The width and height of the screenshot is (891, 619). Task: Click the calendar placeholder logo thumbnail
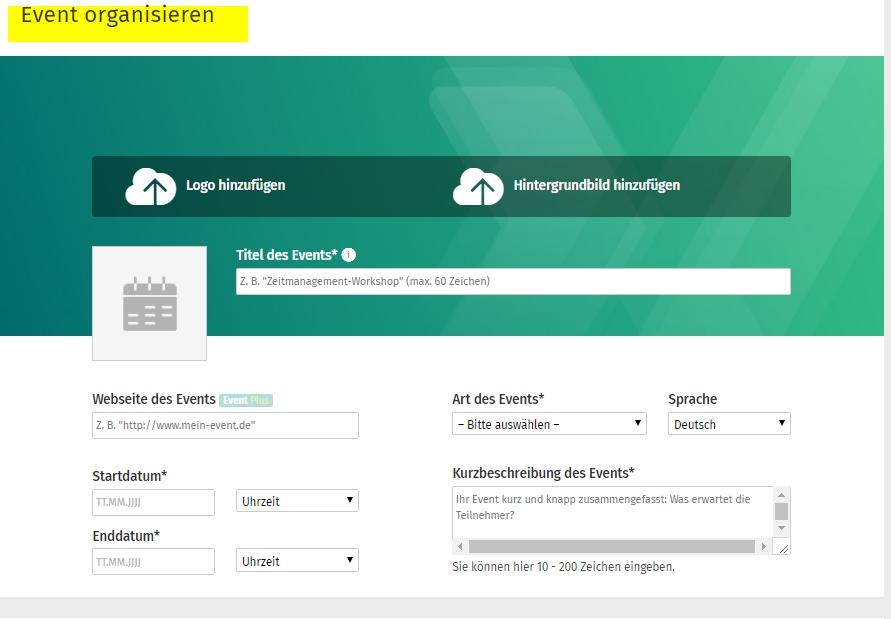click(150, 303)
